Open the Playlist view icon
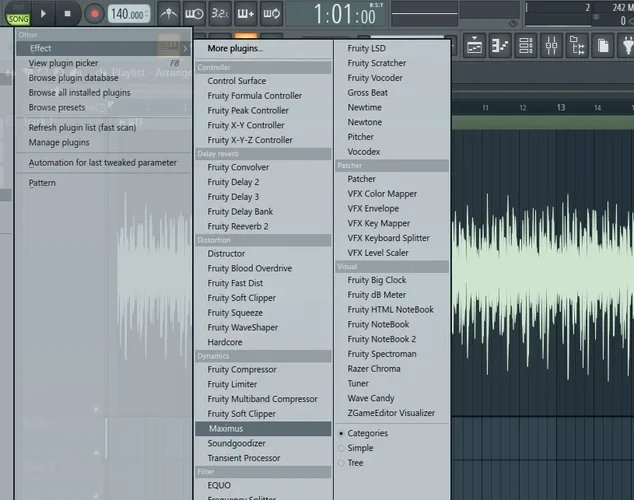The height and width of the screenshot is (500, 634). (473, 45)
